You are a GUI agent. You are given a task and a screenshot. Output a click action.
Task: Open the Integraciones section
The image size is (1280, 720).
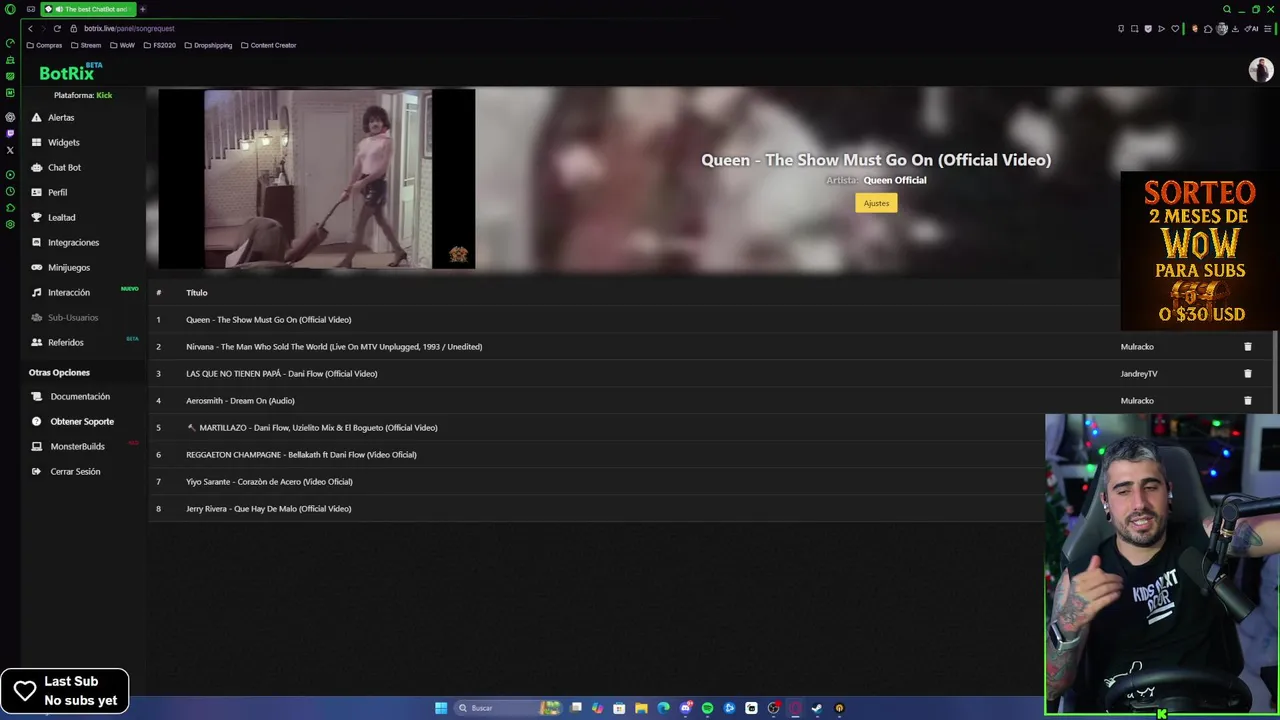[x=73, y=242]
